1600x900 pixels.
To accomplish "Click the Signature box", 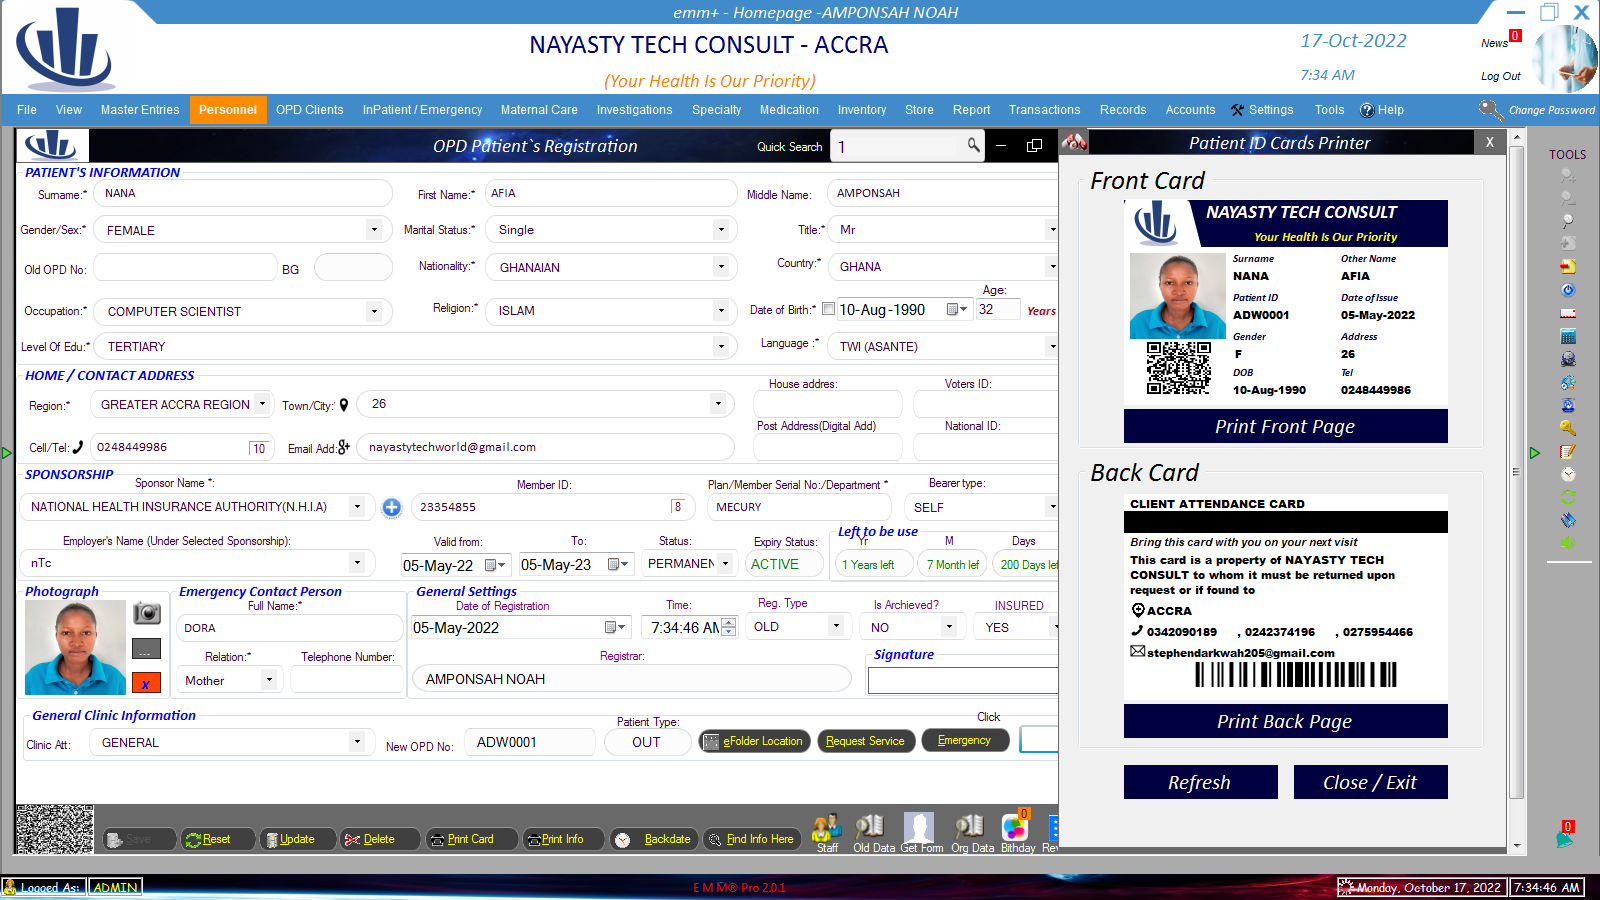I will [962, 680].
